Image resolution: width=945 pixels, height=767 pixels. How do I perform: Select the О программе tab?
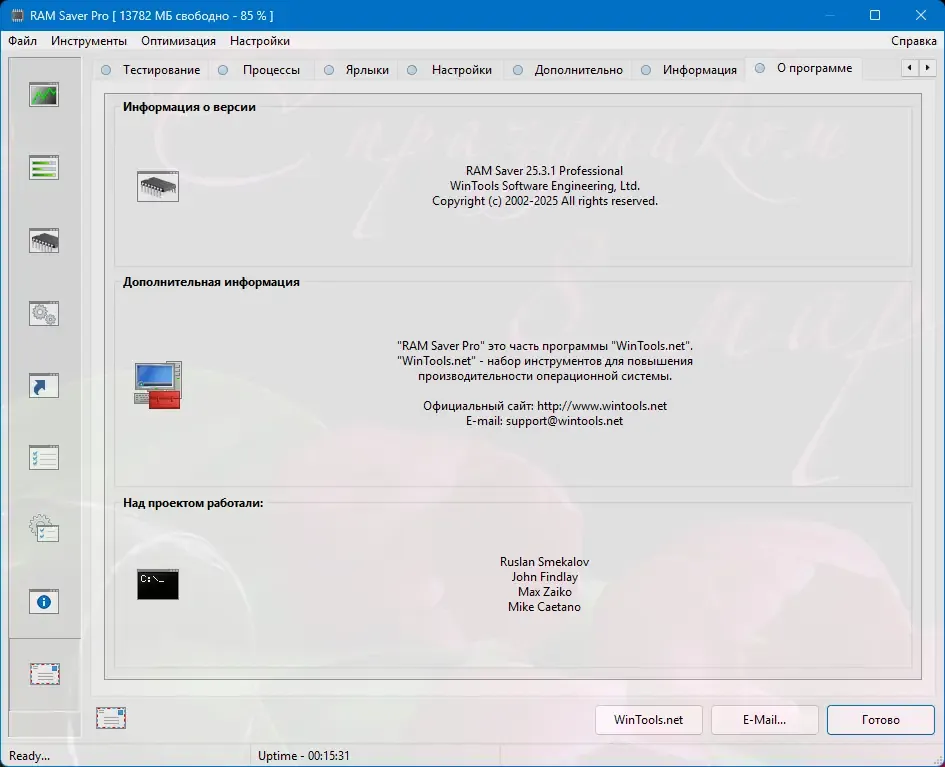(803, 68)
